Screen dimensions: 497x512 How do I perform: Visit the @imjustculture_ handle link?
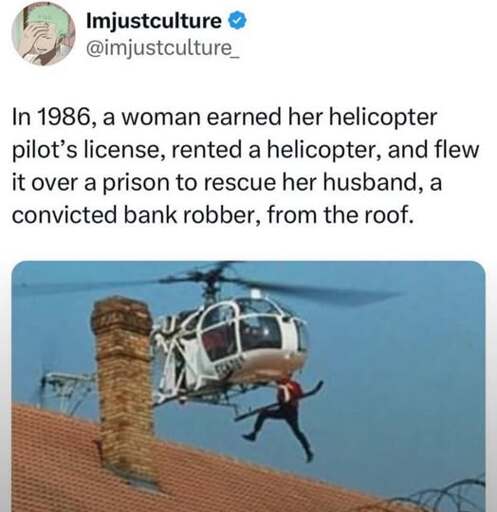click(163, 48)
